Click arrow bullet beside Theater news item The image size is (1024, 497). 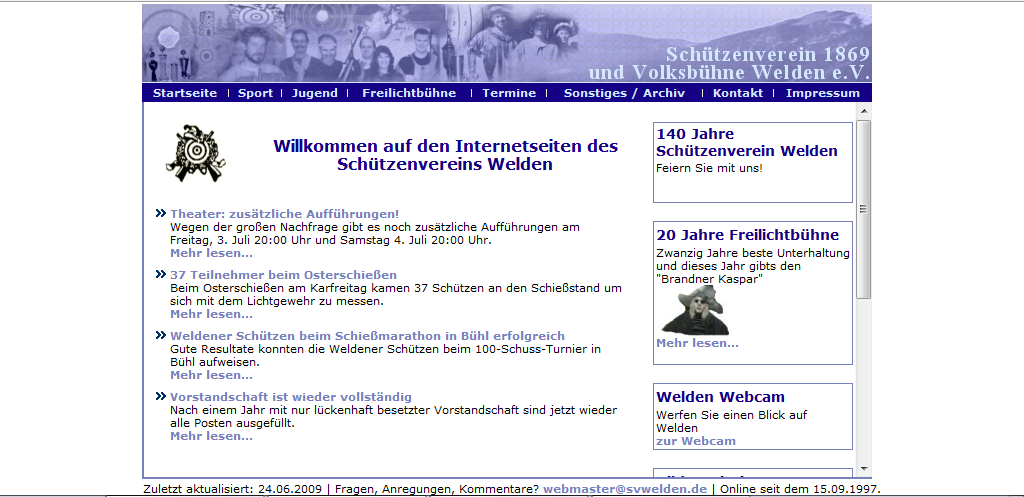[x=161, y=213]
